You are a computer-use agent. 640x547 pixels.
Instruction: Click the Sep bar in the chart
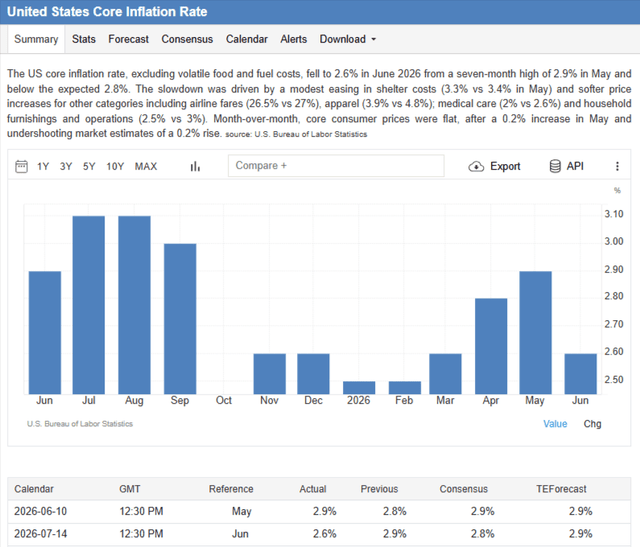[180, 319]
